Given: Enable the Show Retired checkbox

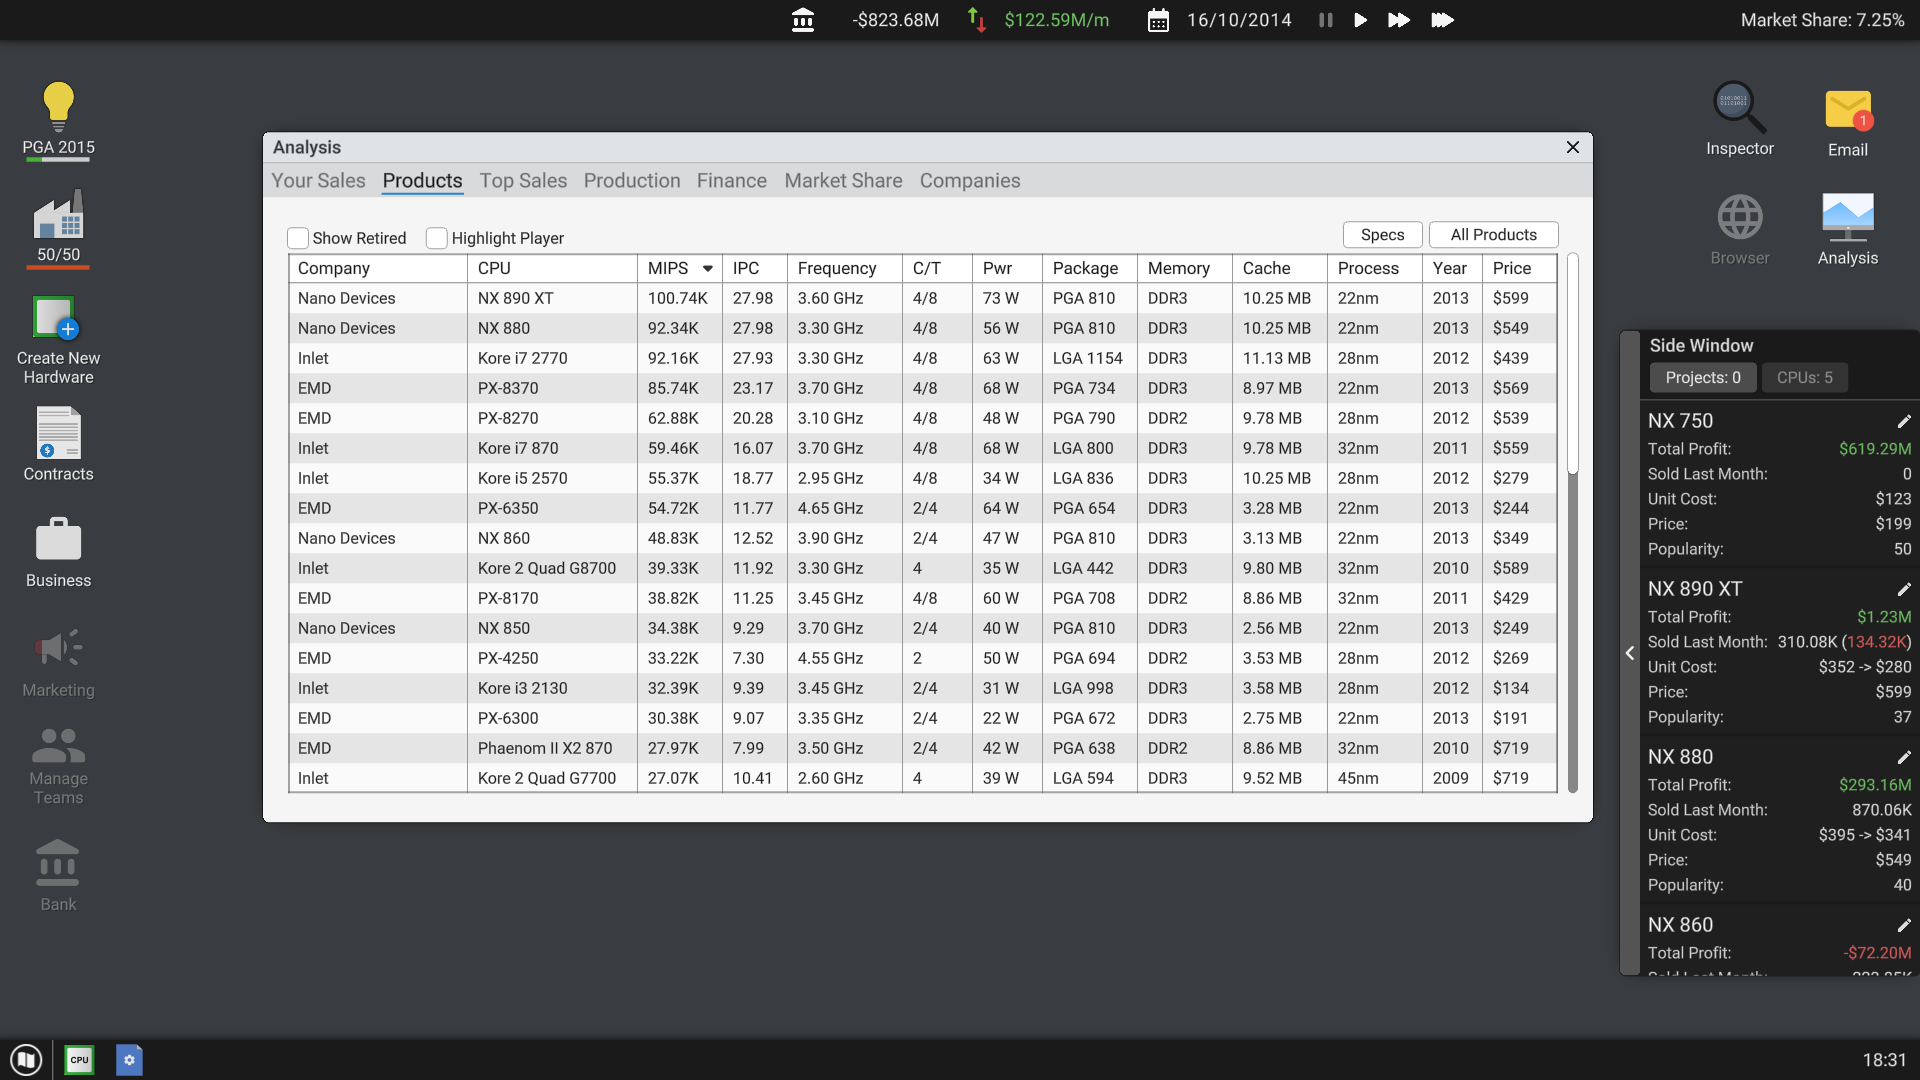Looking at the screenshot, I should click(298, 238).
